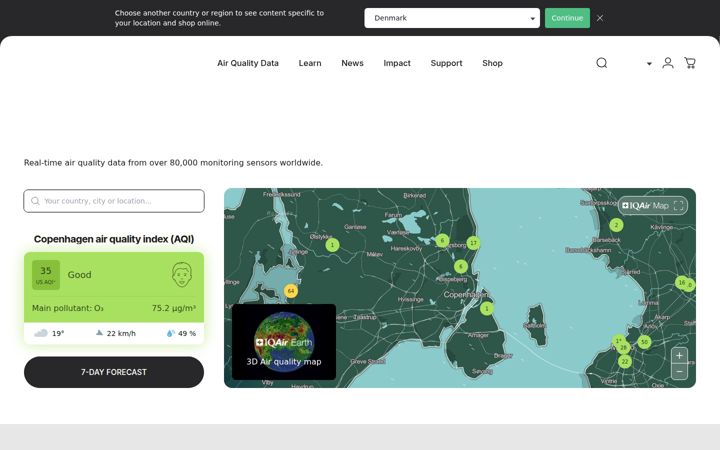The image size is (720, 450).
Task: Zoom out on the map with minus button
Action: click(679, 371)
